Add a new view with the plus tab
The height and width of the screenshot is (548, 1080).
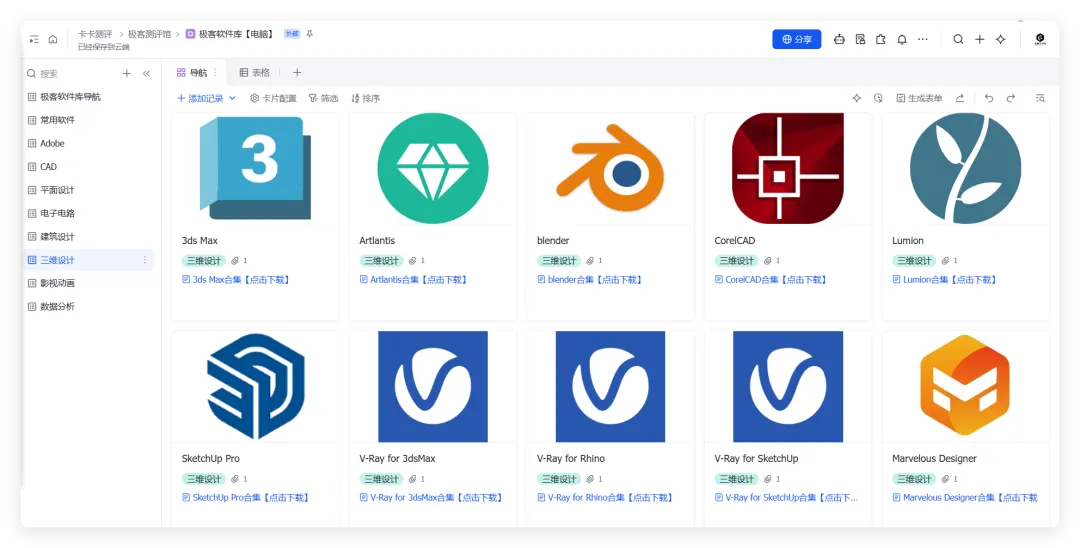(297, 72)
